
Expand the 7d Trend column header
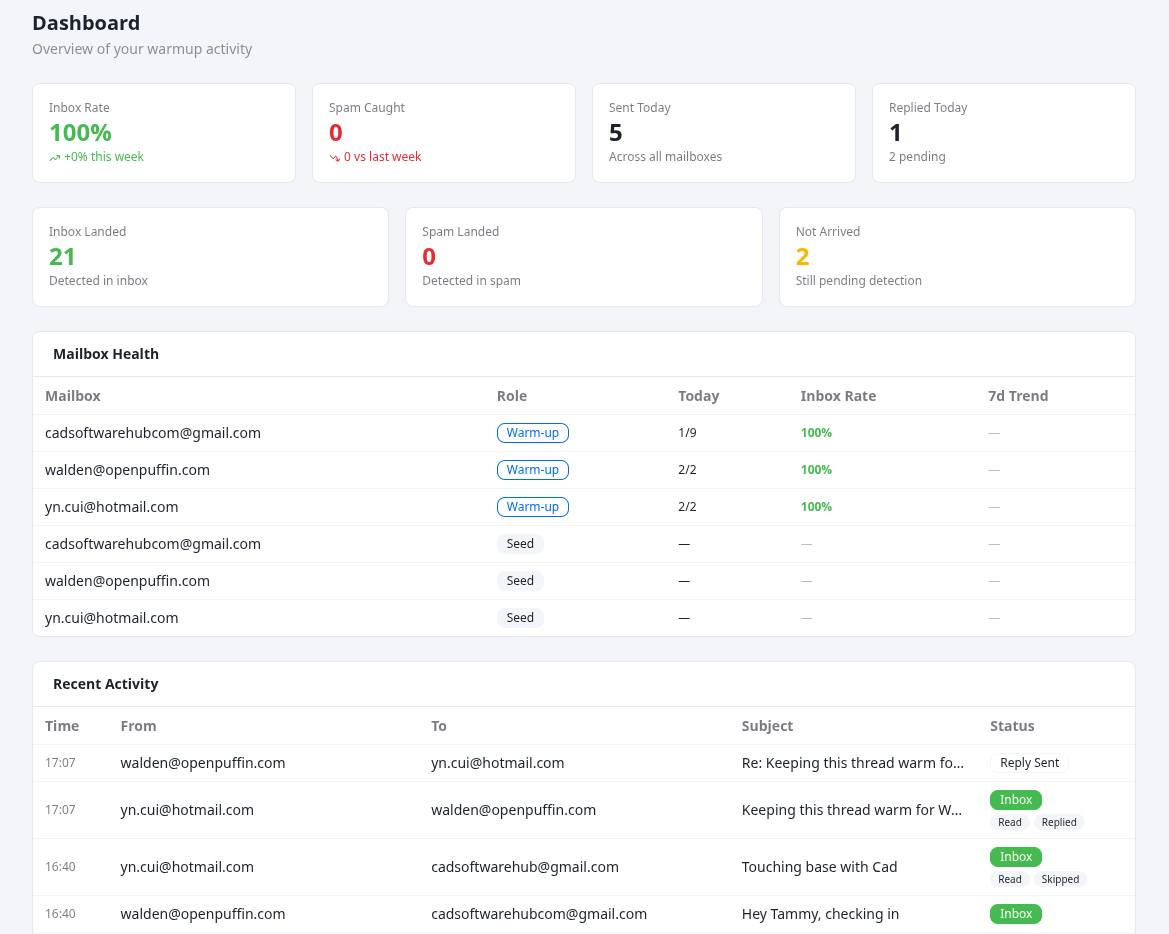(x=1018, y=395)
